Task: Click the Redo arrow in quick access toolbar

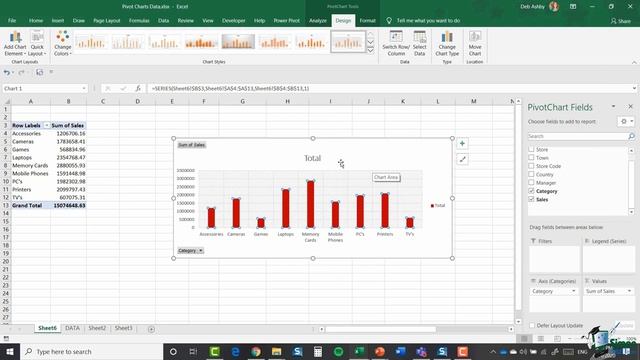Action: [21, 72]
